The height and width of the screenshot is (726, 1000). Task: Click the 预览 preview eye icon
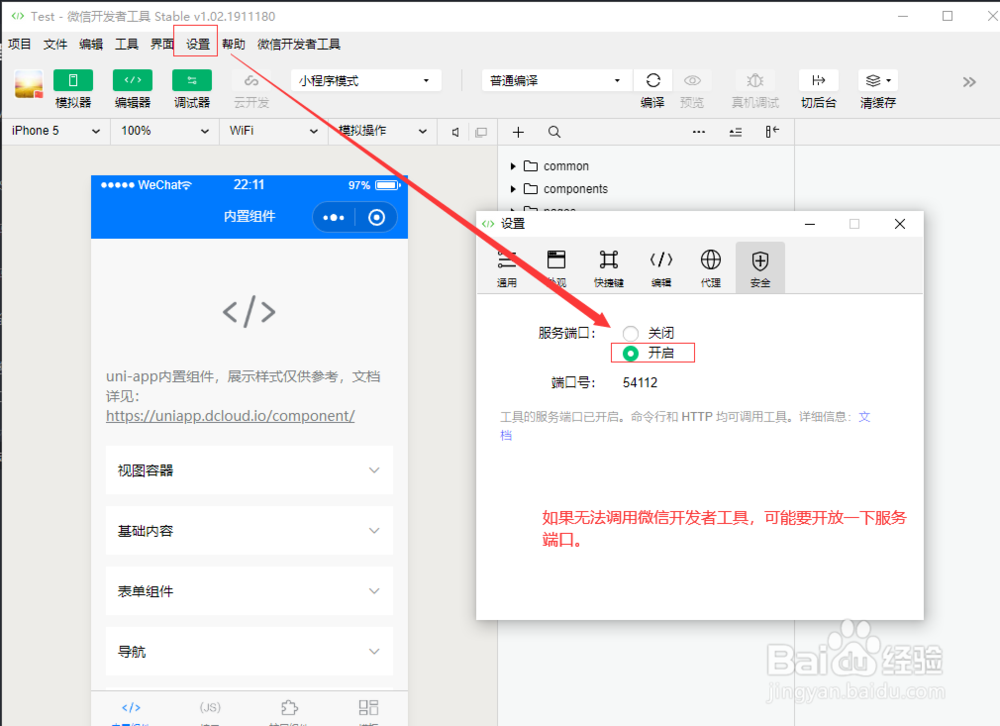[692, 80]
